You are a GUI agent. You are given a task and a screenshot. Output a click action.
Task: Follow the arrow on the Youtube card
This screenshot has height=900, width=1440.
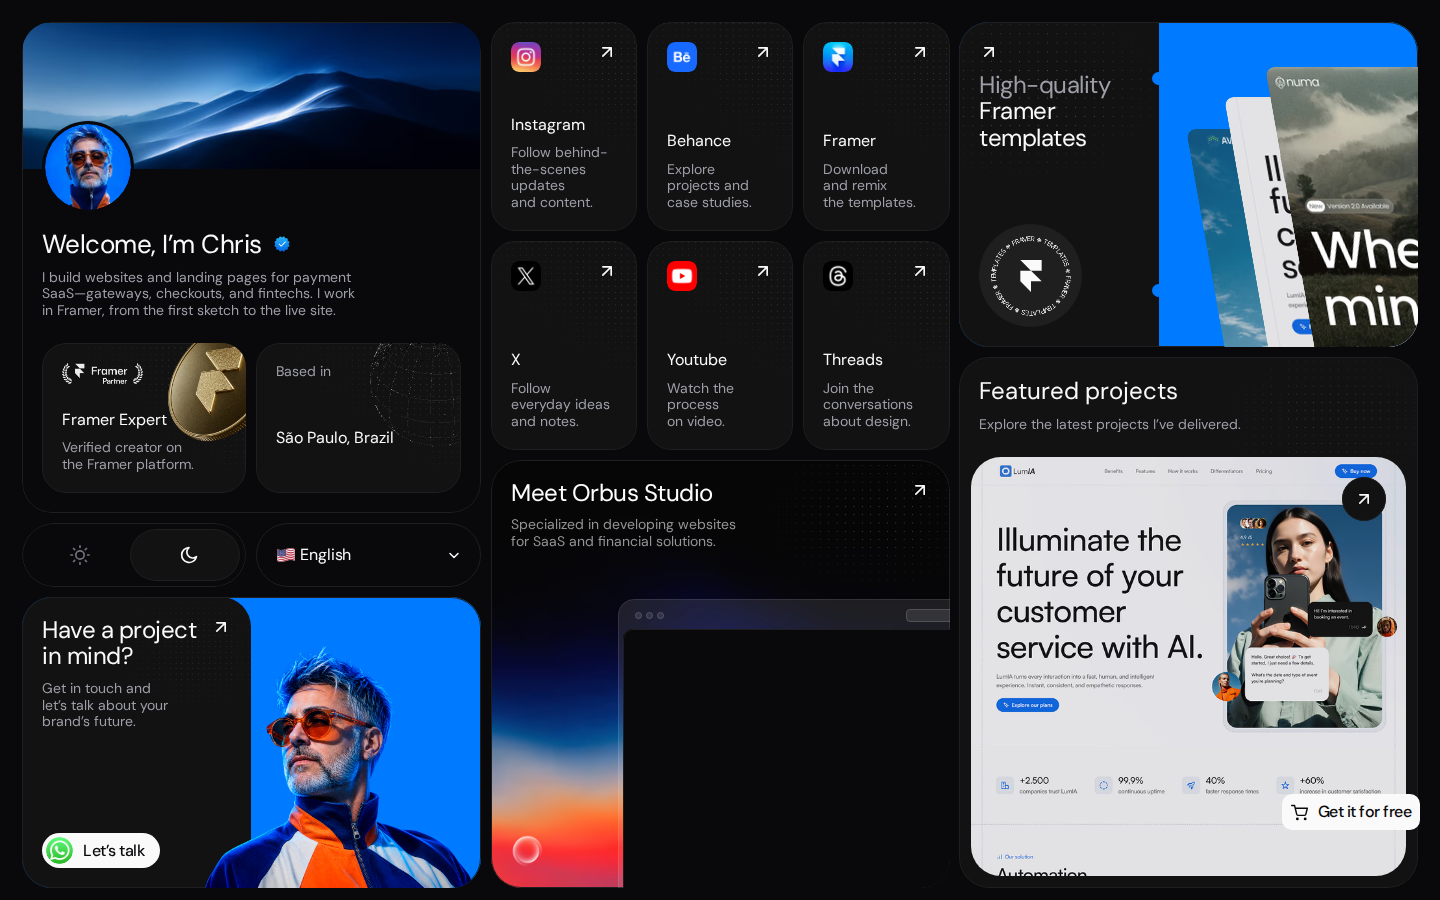pyautogui.click(x=763, y=271)
